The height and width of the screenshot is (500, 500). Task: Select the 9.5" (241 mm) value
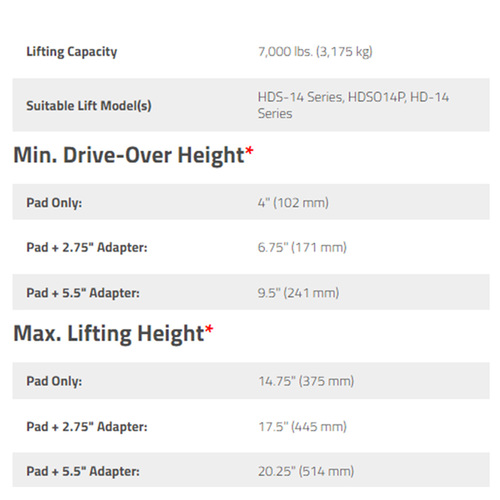coord(298,293)
